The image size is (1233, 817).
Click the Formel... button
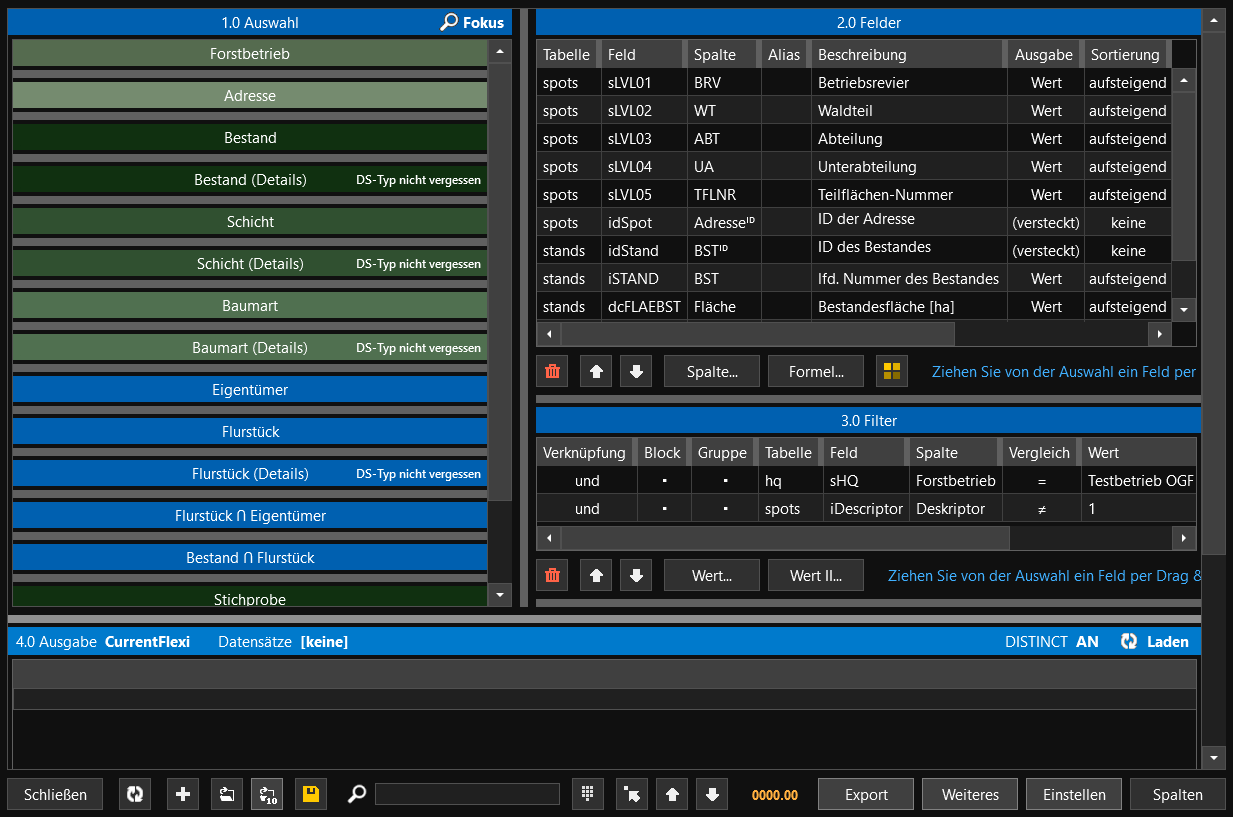point(816,372)
